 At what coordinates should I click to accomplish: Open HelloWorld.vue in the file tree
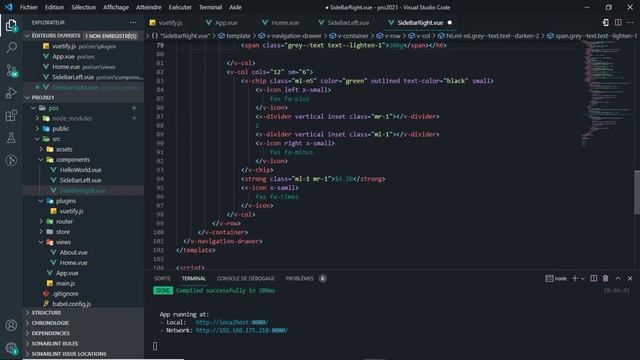(x=84, y=170)
